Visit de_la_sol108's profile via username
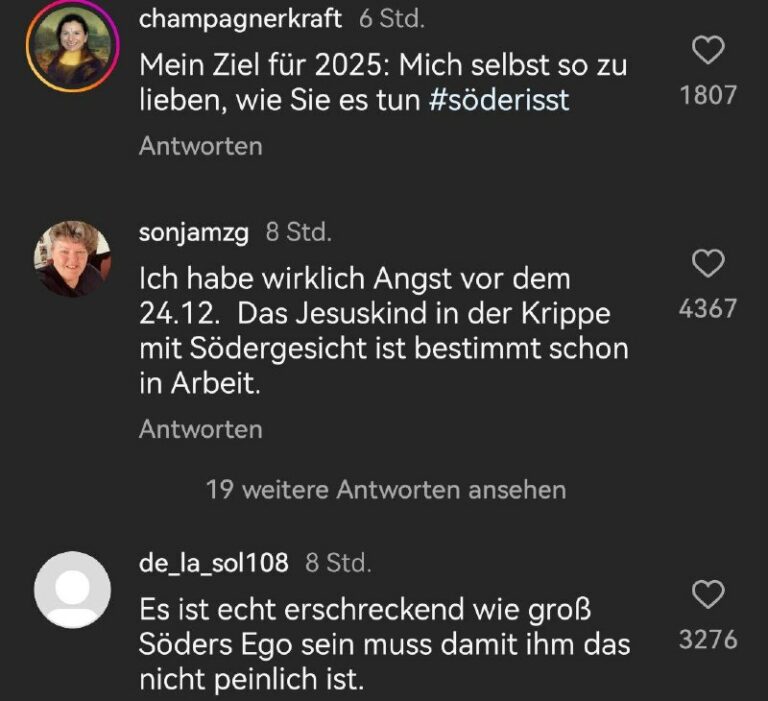 (214, 563)
